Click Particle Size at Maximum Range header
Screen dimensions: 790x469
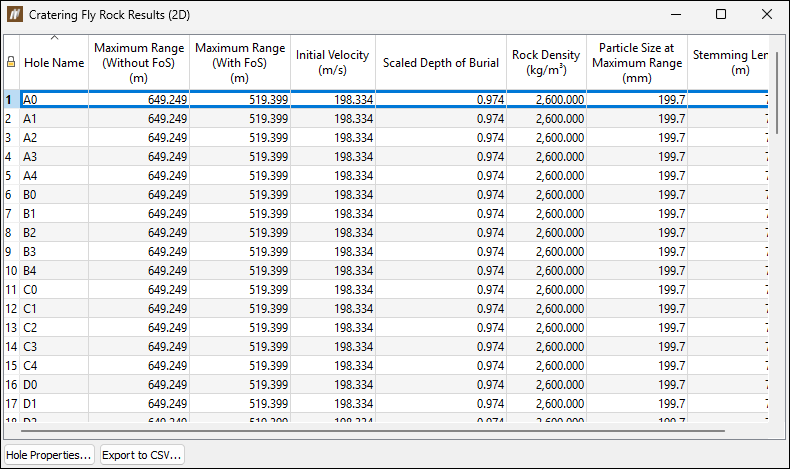pos(637,62)
